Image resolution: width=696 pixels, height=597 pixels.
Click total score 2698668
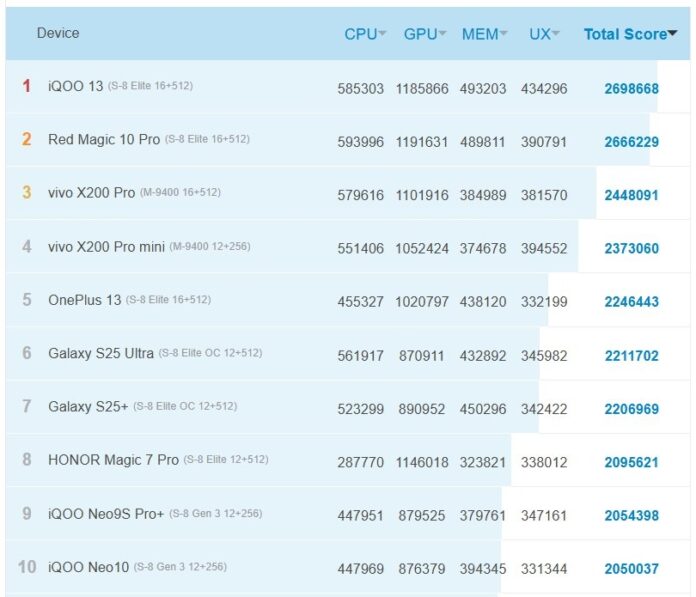632,89
